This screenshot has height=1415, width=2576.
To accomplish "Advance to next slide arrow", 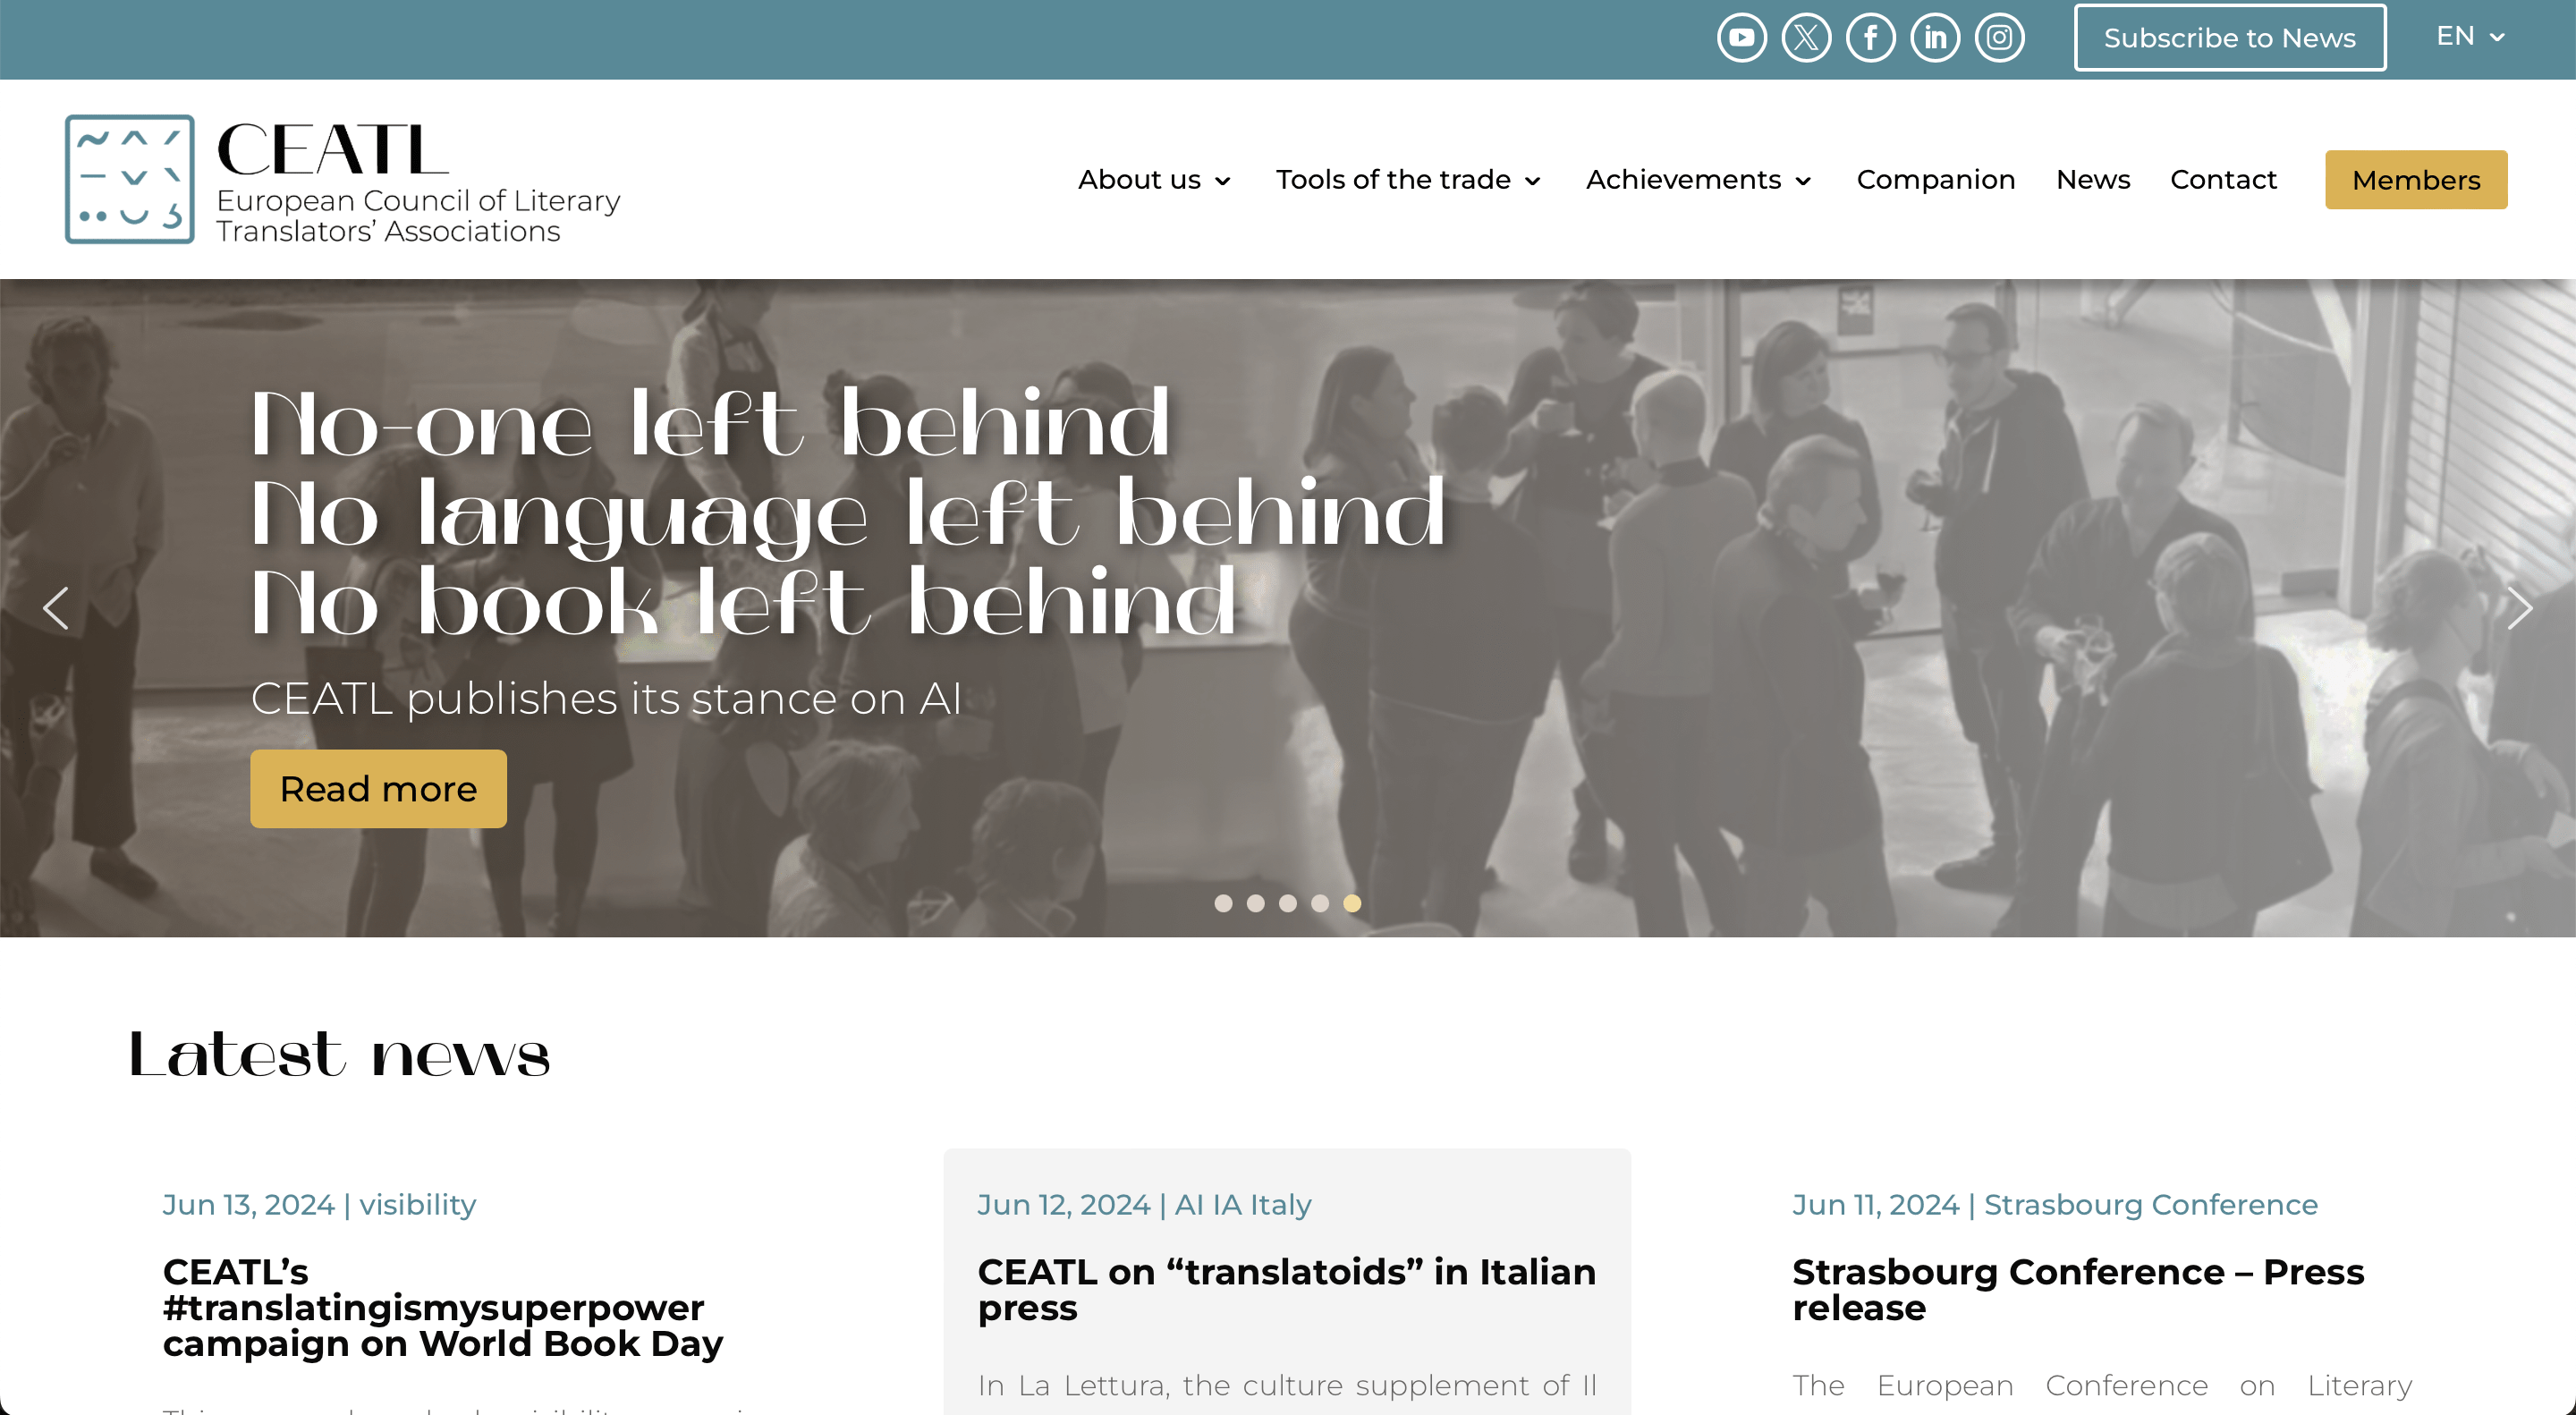I will pos(2518,608).
